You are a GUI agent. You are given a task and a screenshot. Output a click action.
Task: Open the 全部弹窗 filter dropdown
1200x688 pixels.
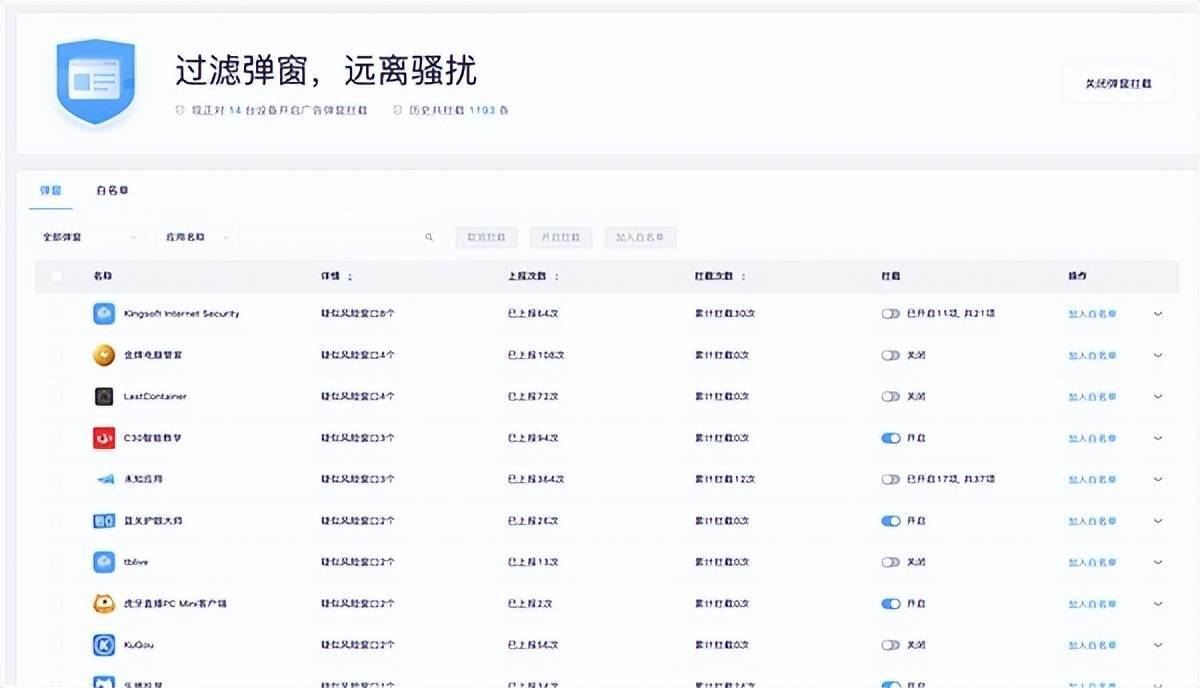pyautogui.click(x=85, y=237)
